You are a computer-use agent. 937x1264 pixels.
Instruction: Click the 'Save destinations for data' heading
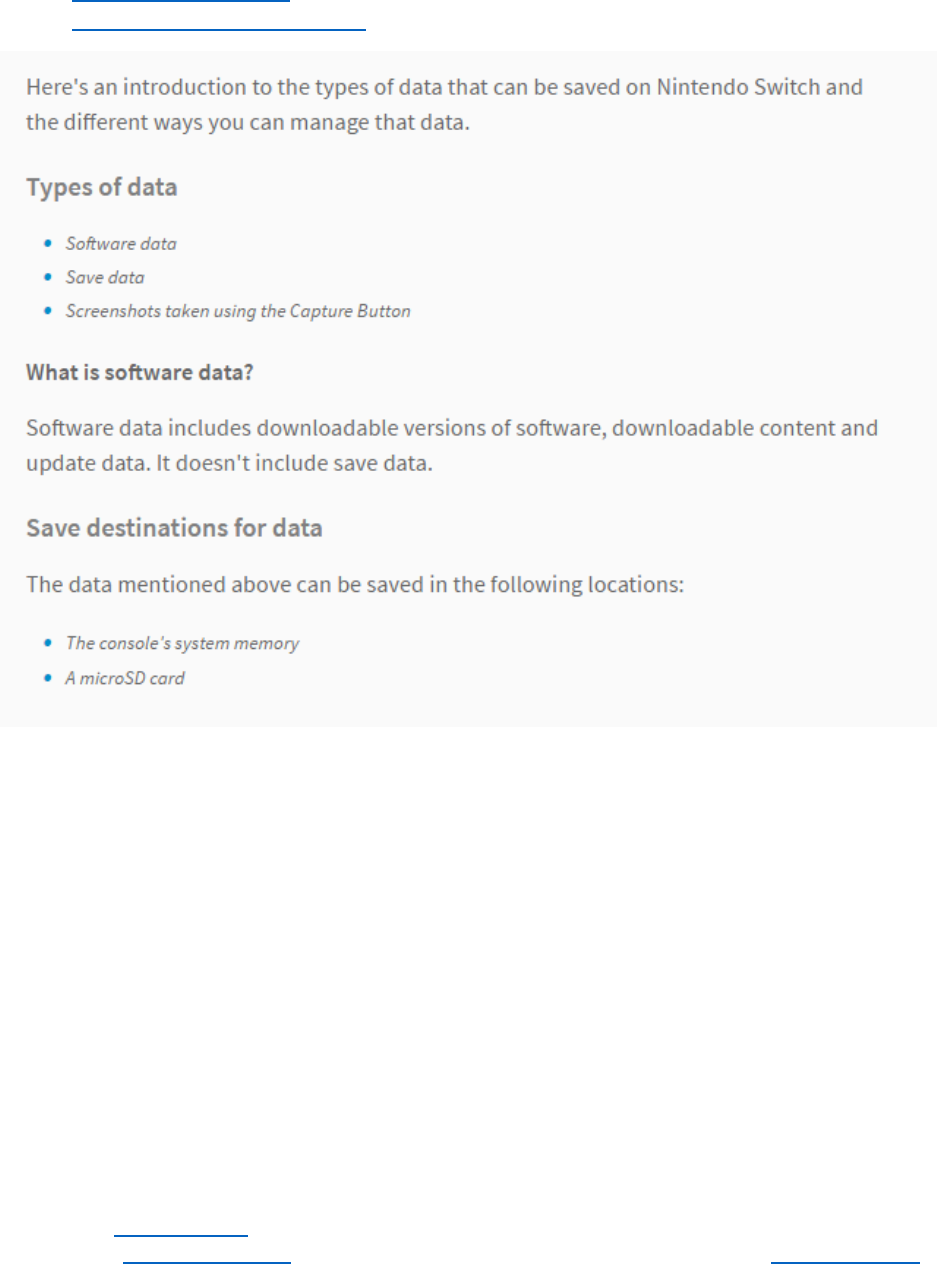click(174, 527)
